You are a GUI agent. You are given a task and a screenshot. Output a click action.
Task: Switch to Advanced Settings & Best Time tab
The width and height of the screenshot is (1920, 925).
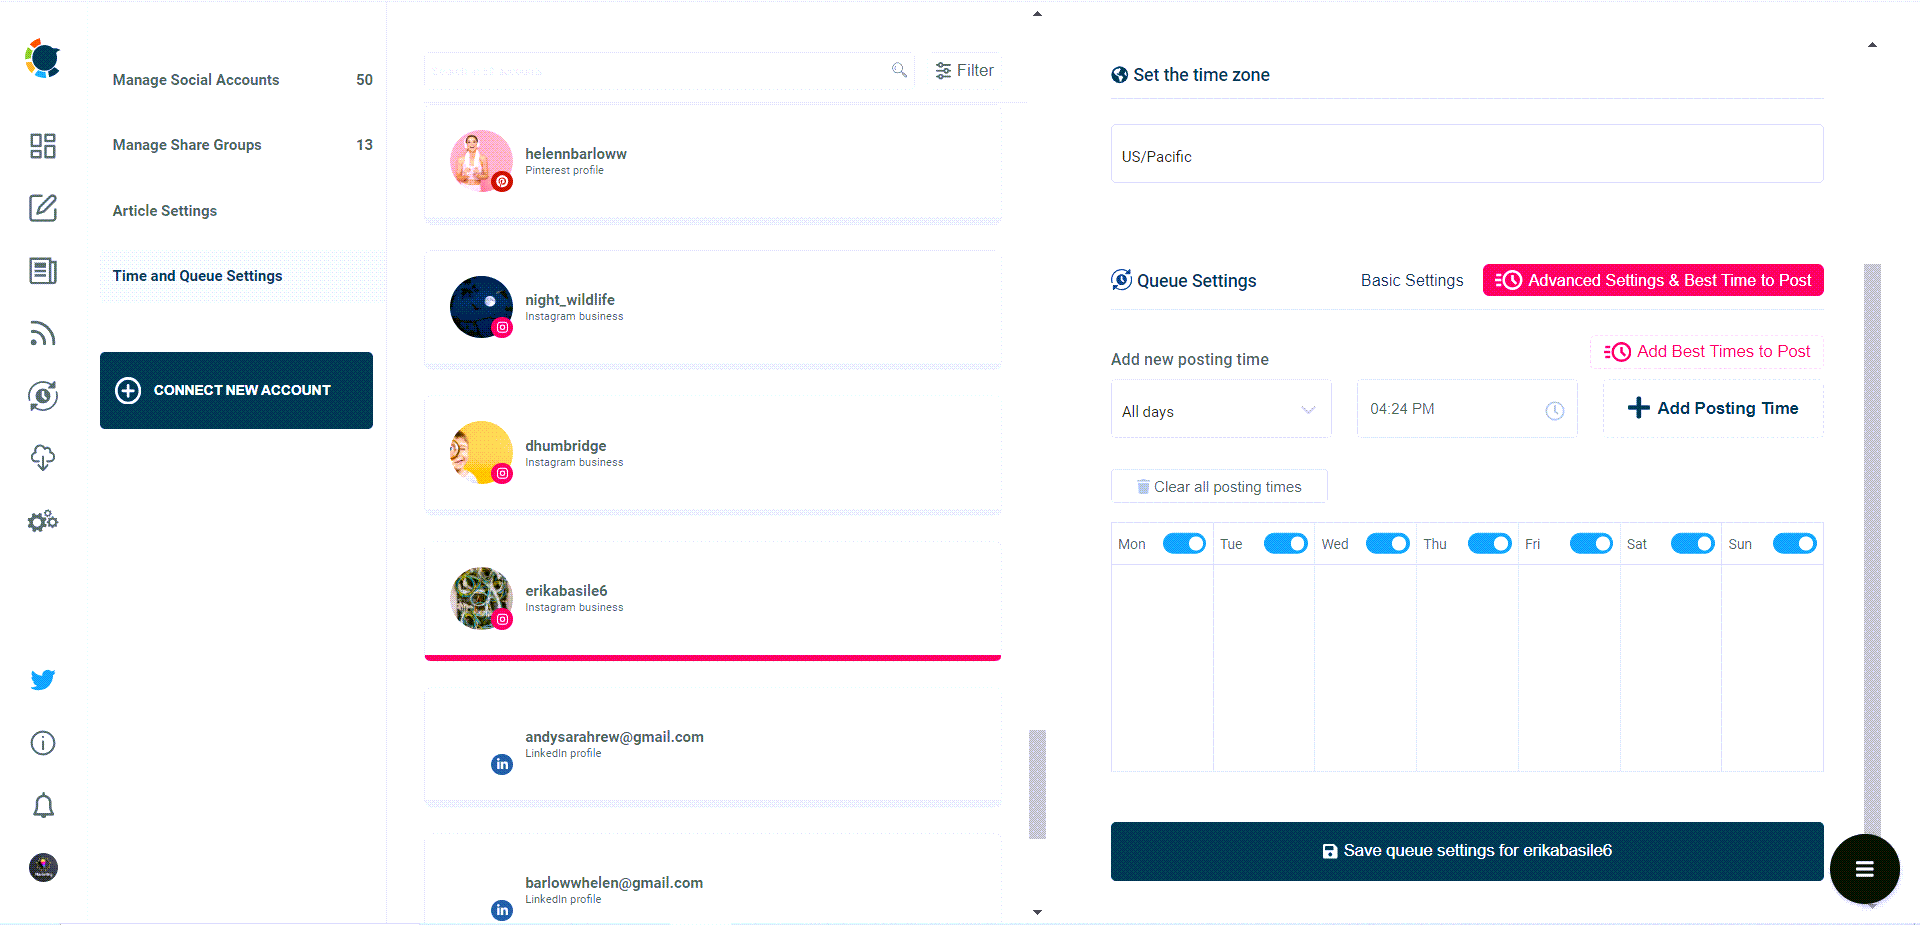[1653, 280]
